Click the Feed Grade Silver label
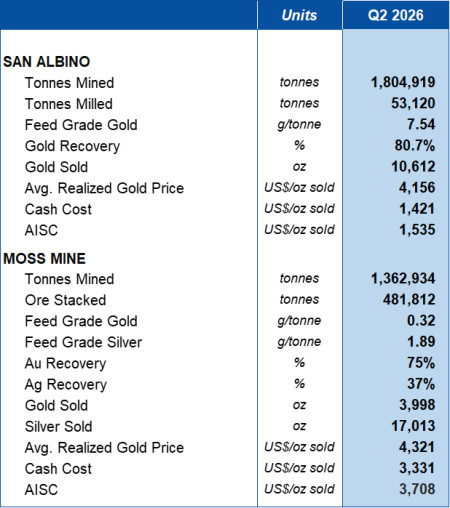Screen dimensions: 450x508 [83, 342]
